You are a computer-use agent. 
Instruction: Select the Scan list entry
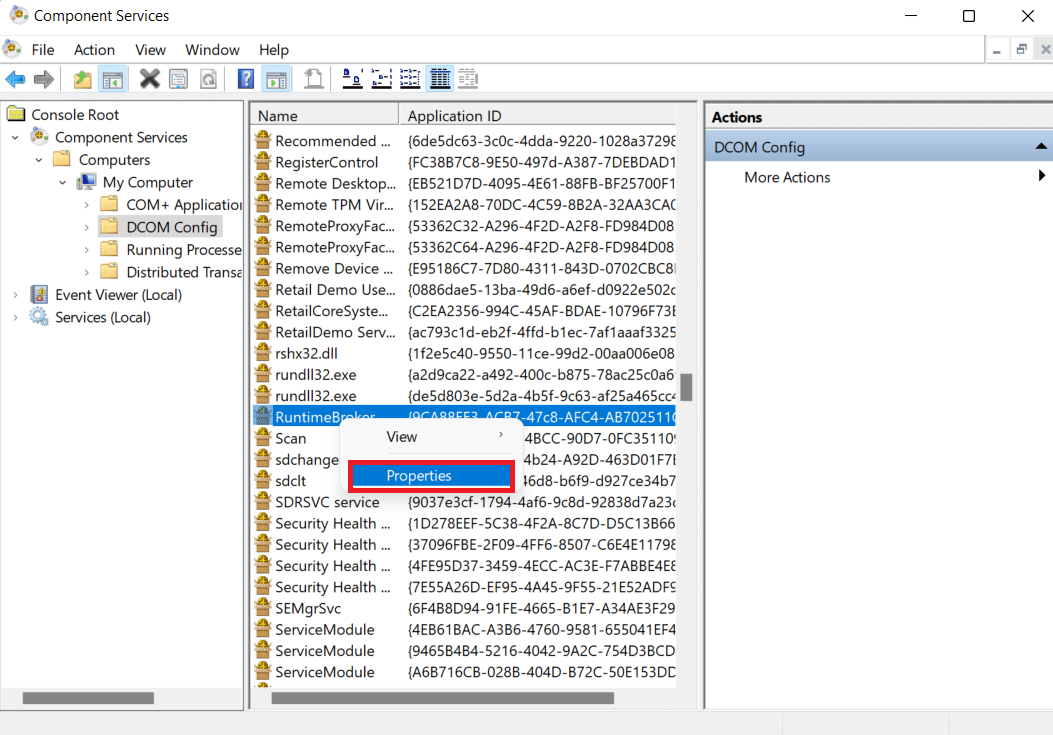[x=290, y=438]
